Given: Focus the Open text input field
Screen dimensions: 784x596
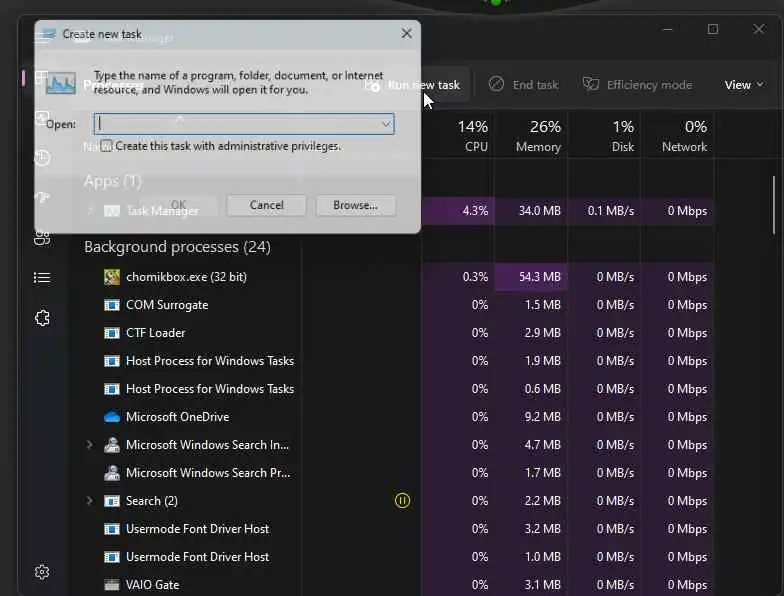Looking at the screenshot, I should click(244, 124).
